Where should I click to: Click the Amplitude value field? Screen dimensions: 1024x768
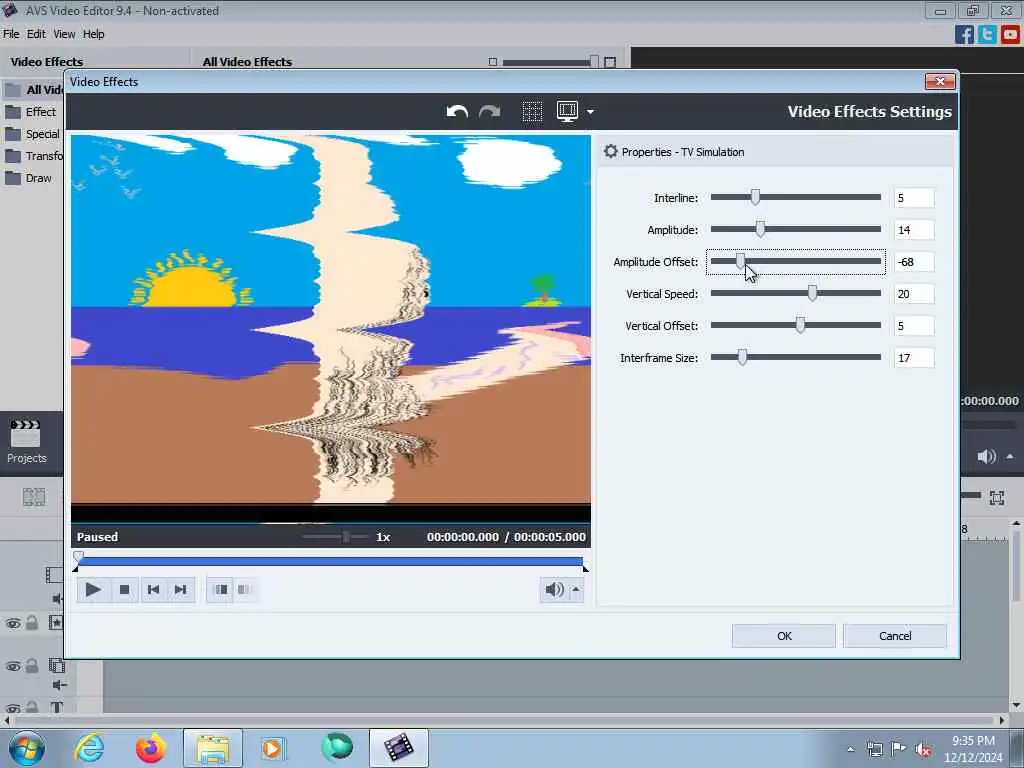pyautogui.click(x=914, y=230)
